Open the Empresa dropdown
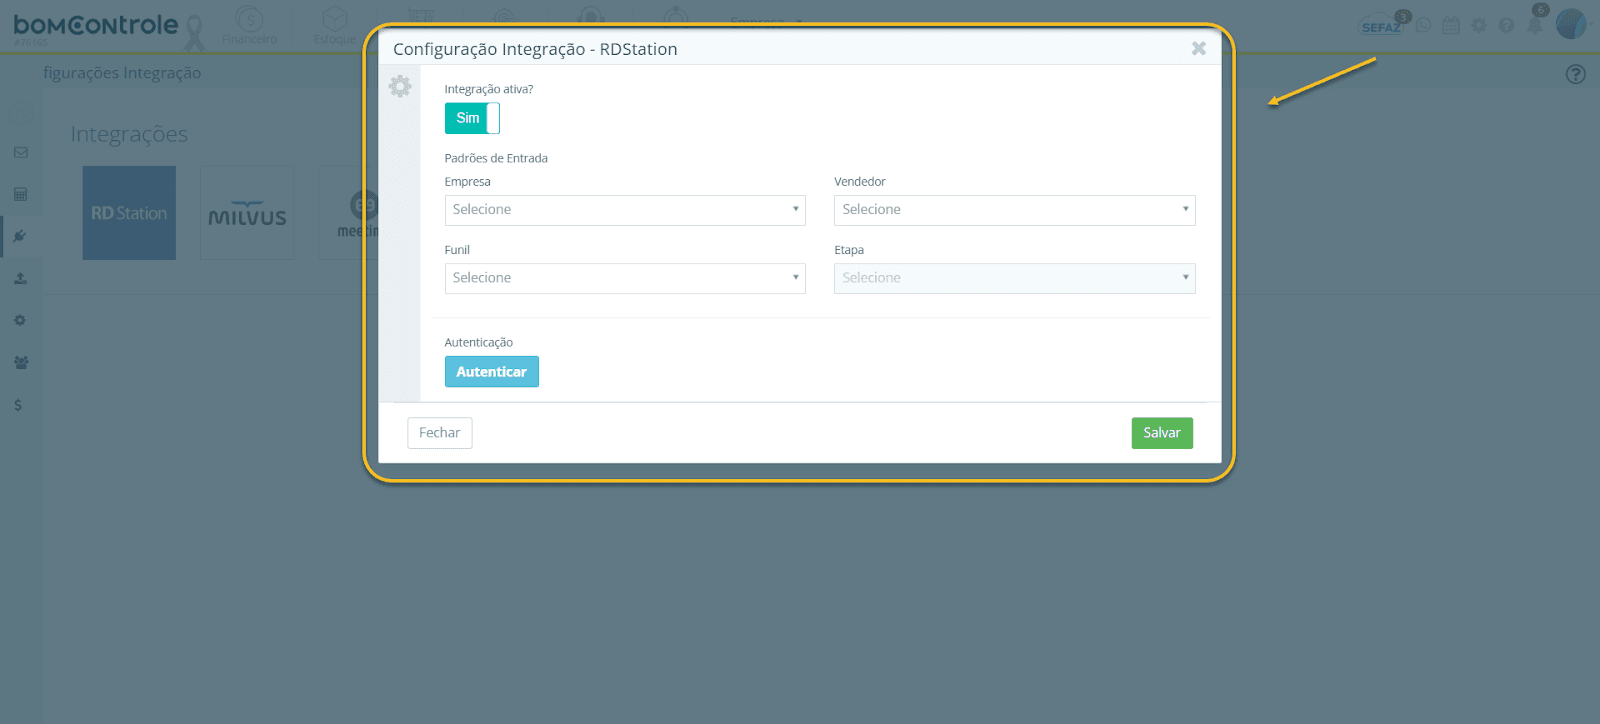The height and width of the screenshot is (724, 1600). click(x=625, y=210)
